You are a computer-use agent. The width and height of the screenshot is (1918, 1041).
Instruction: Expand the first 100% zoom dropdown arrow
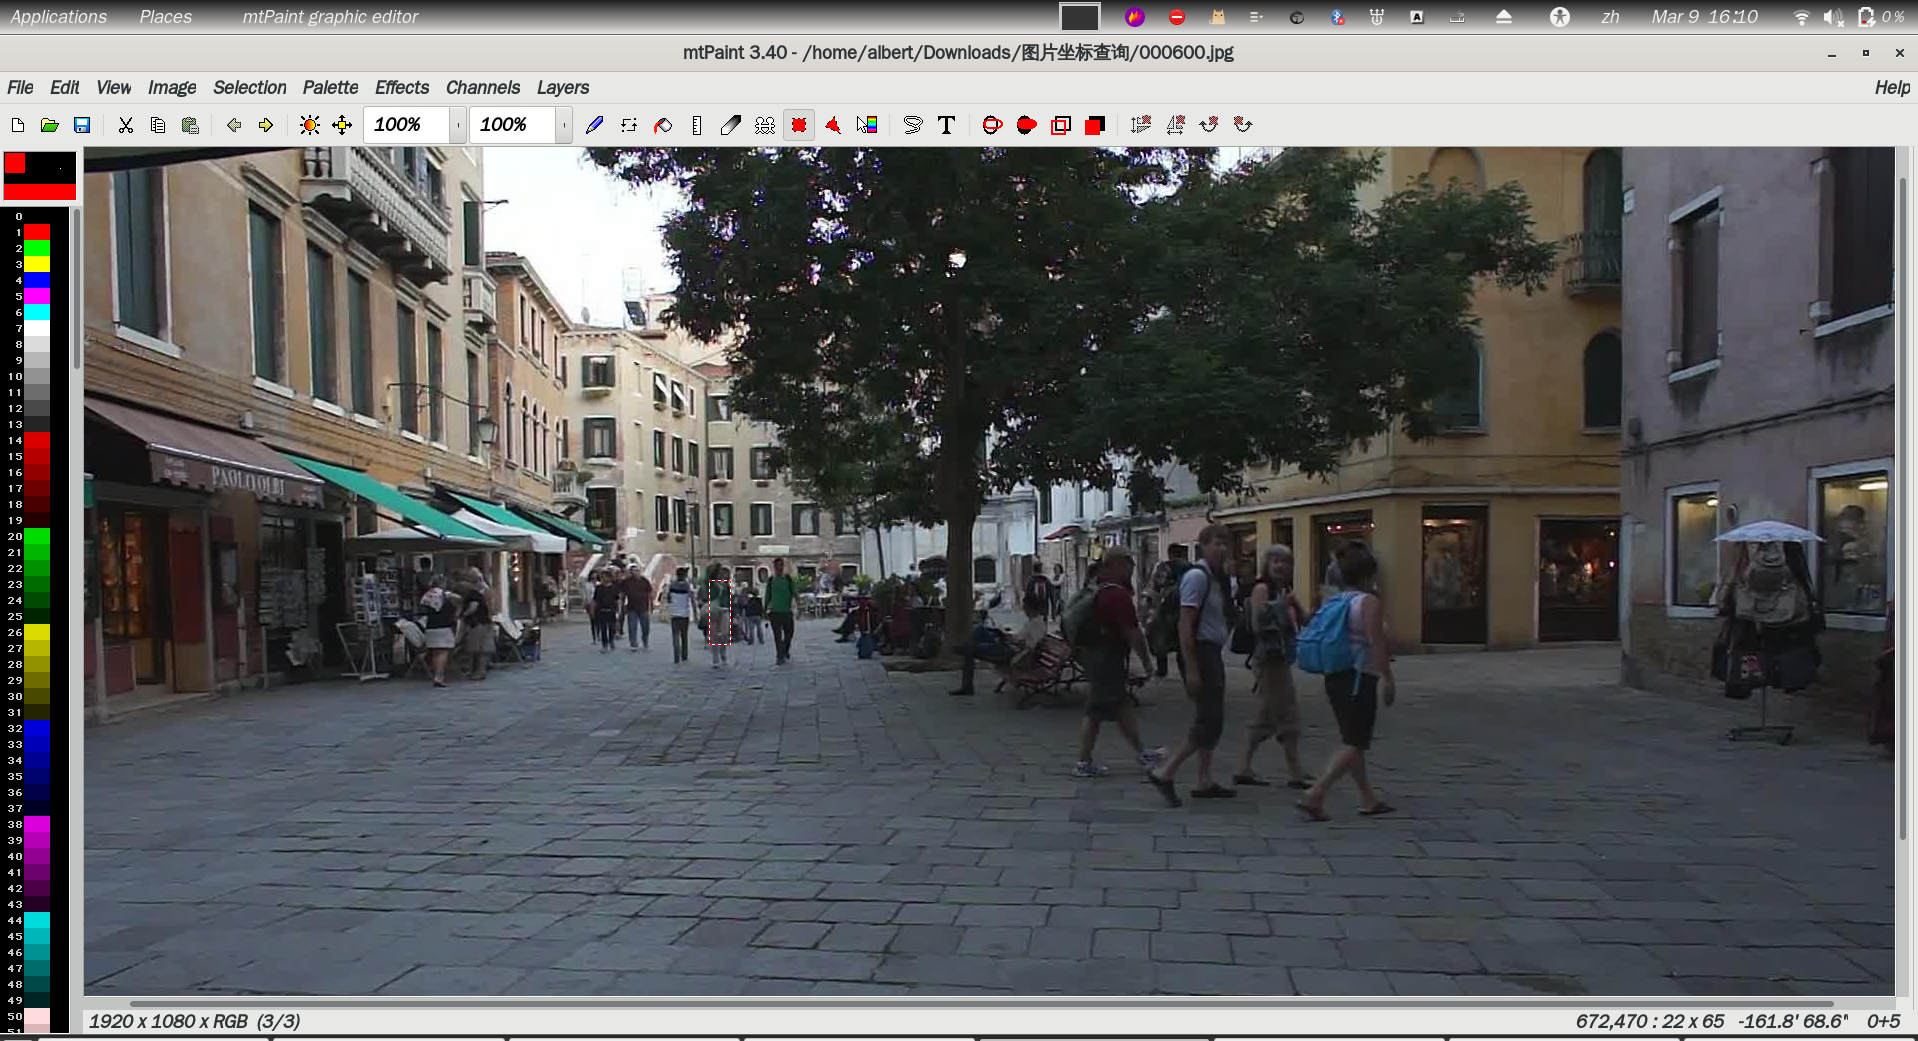(x=458, y=125)
